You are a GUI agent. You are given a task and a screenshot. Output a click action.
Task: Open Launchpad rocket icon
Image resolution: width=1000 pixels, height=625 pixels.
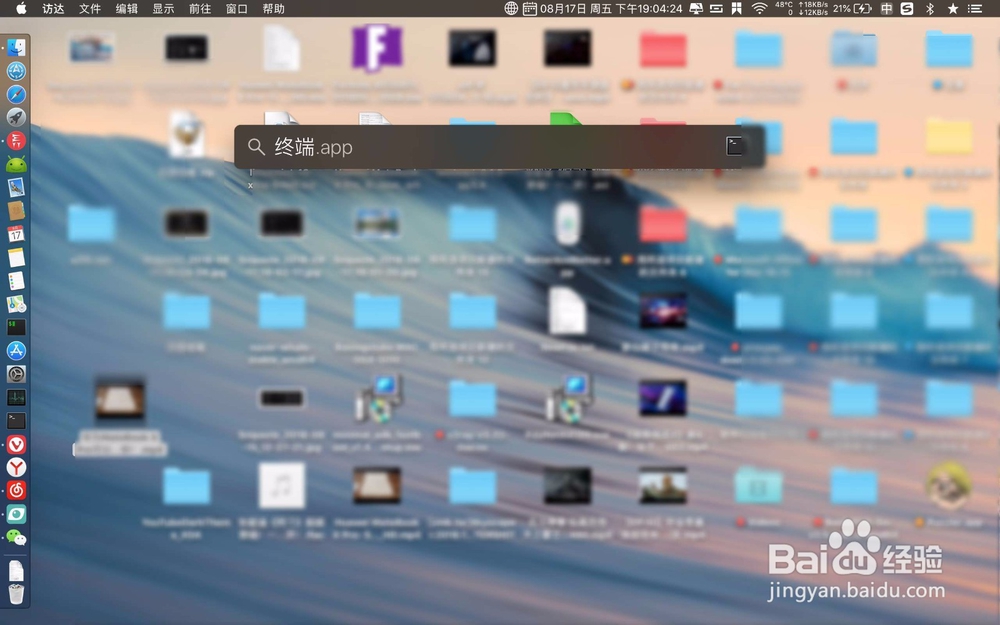click(x=16, y=117)
